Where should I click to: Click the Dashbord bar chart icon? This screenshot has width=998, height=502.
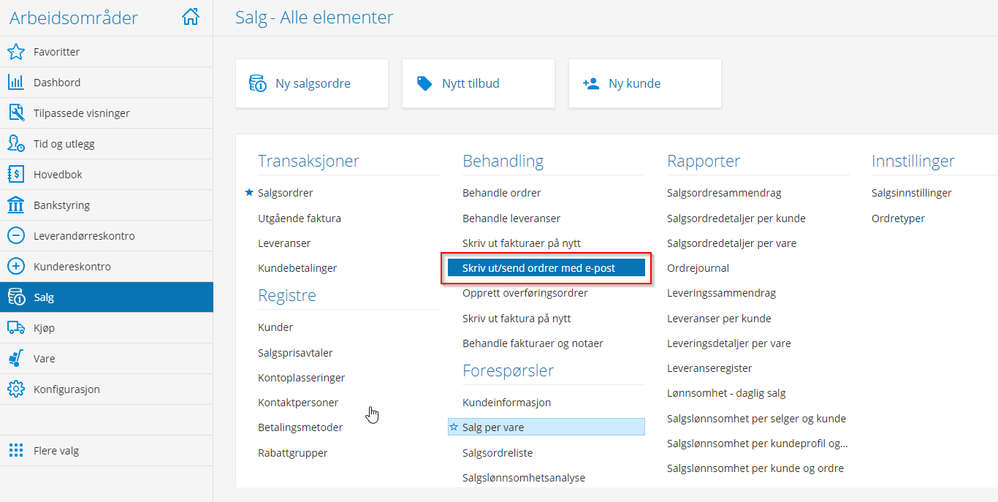pos(16,83)
